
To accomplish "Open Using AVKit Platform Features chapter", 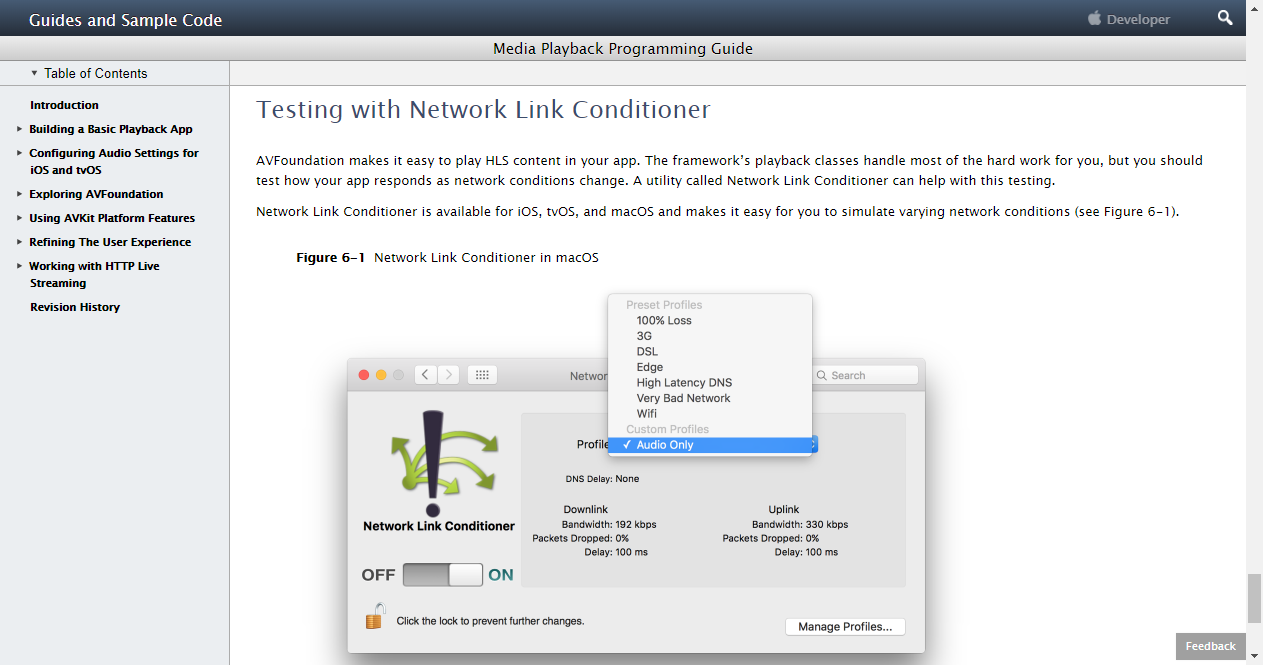I will tap(112, 218).
